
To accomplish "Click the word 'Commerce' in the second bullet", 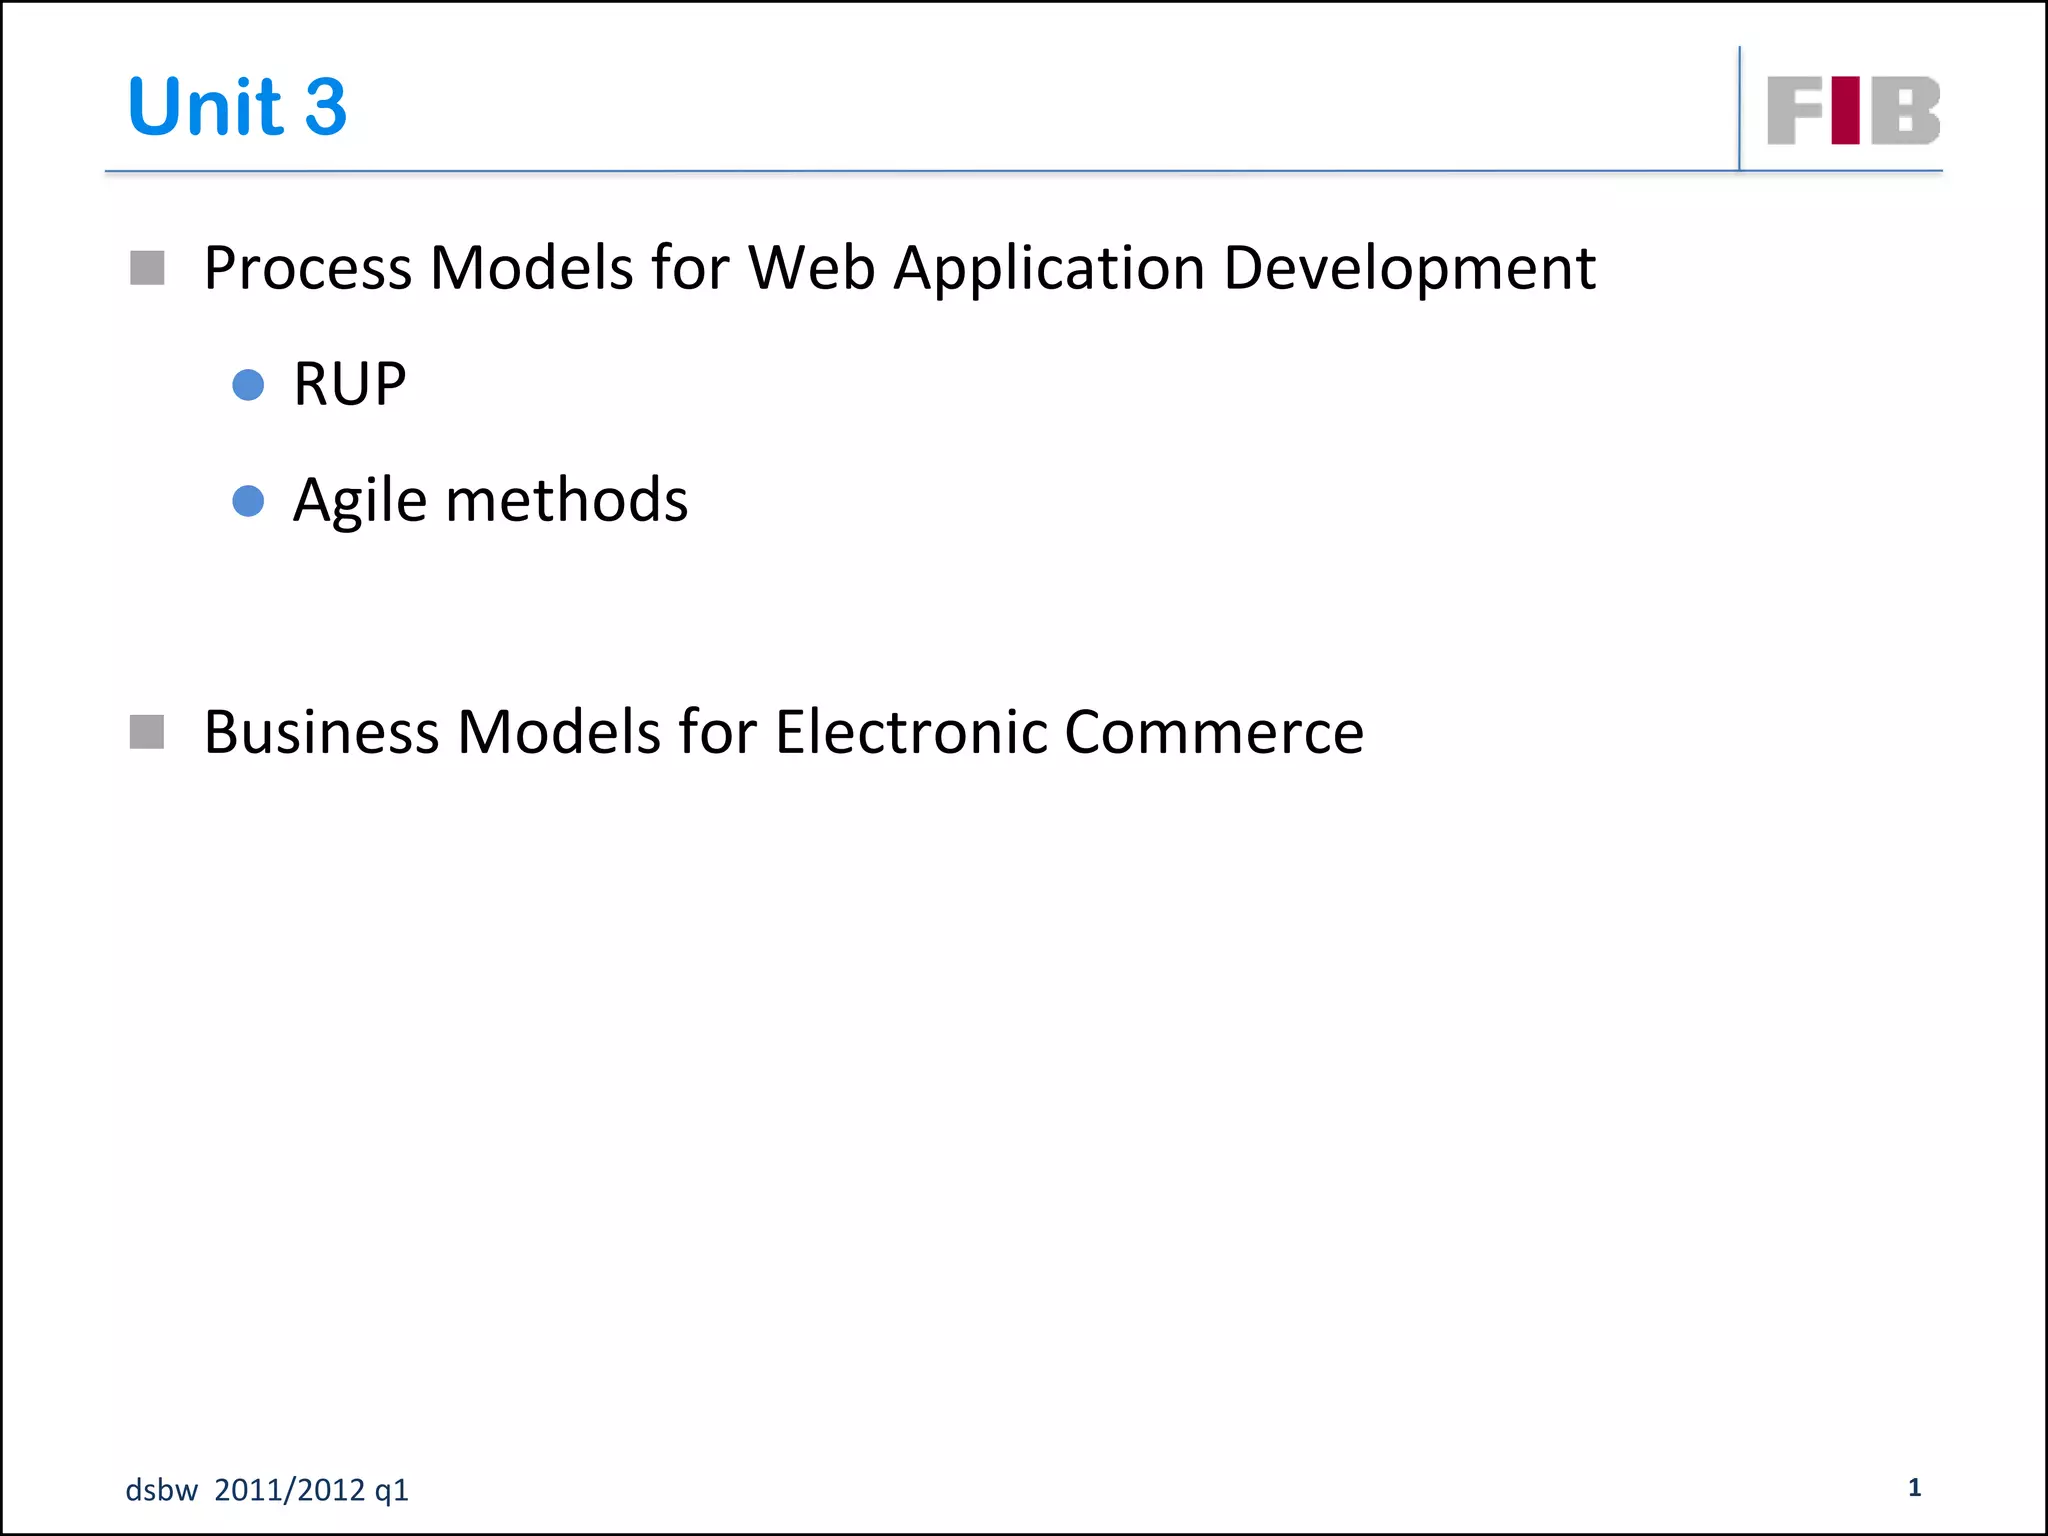I will pos(1213,732).
